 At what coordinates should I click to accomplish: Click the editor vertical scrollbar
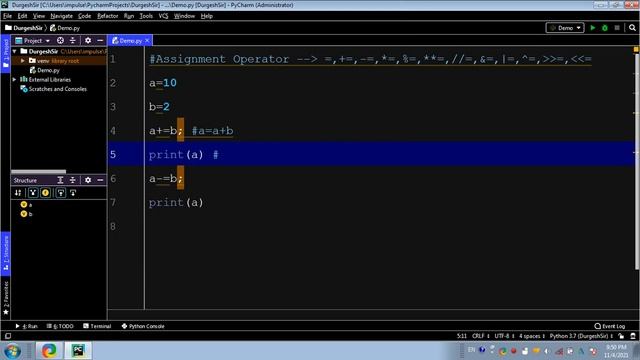[x=636, y=161]
